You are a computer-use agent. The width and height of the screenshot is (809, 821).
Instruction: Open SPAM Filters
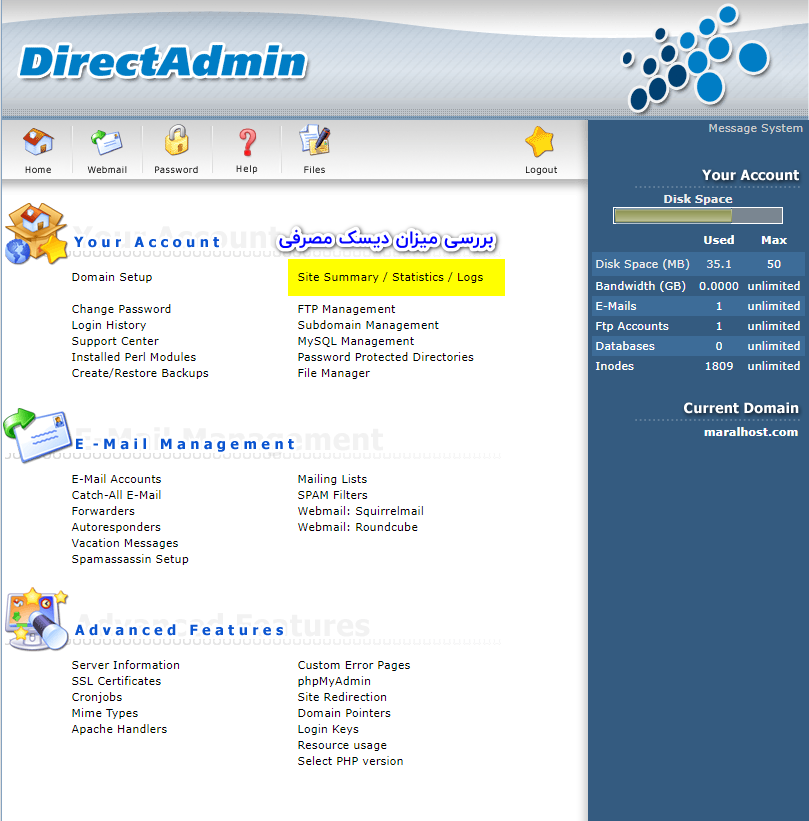[333, 495]
